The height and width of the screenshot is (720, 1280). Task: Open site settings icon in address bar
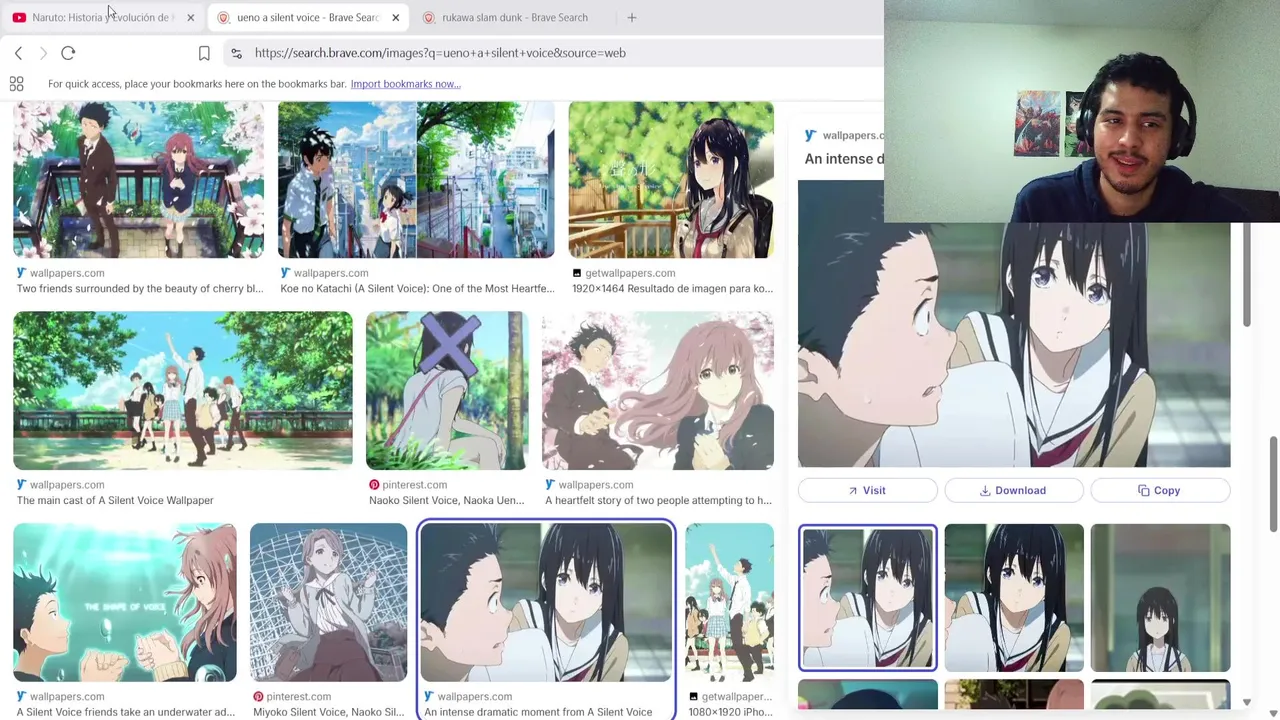[x=236, y=53]
